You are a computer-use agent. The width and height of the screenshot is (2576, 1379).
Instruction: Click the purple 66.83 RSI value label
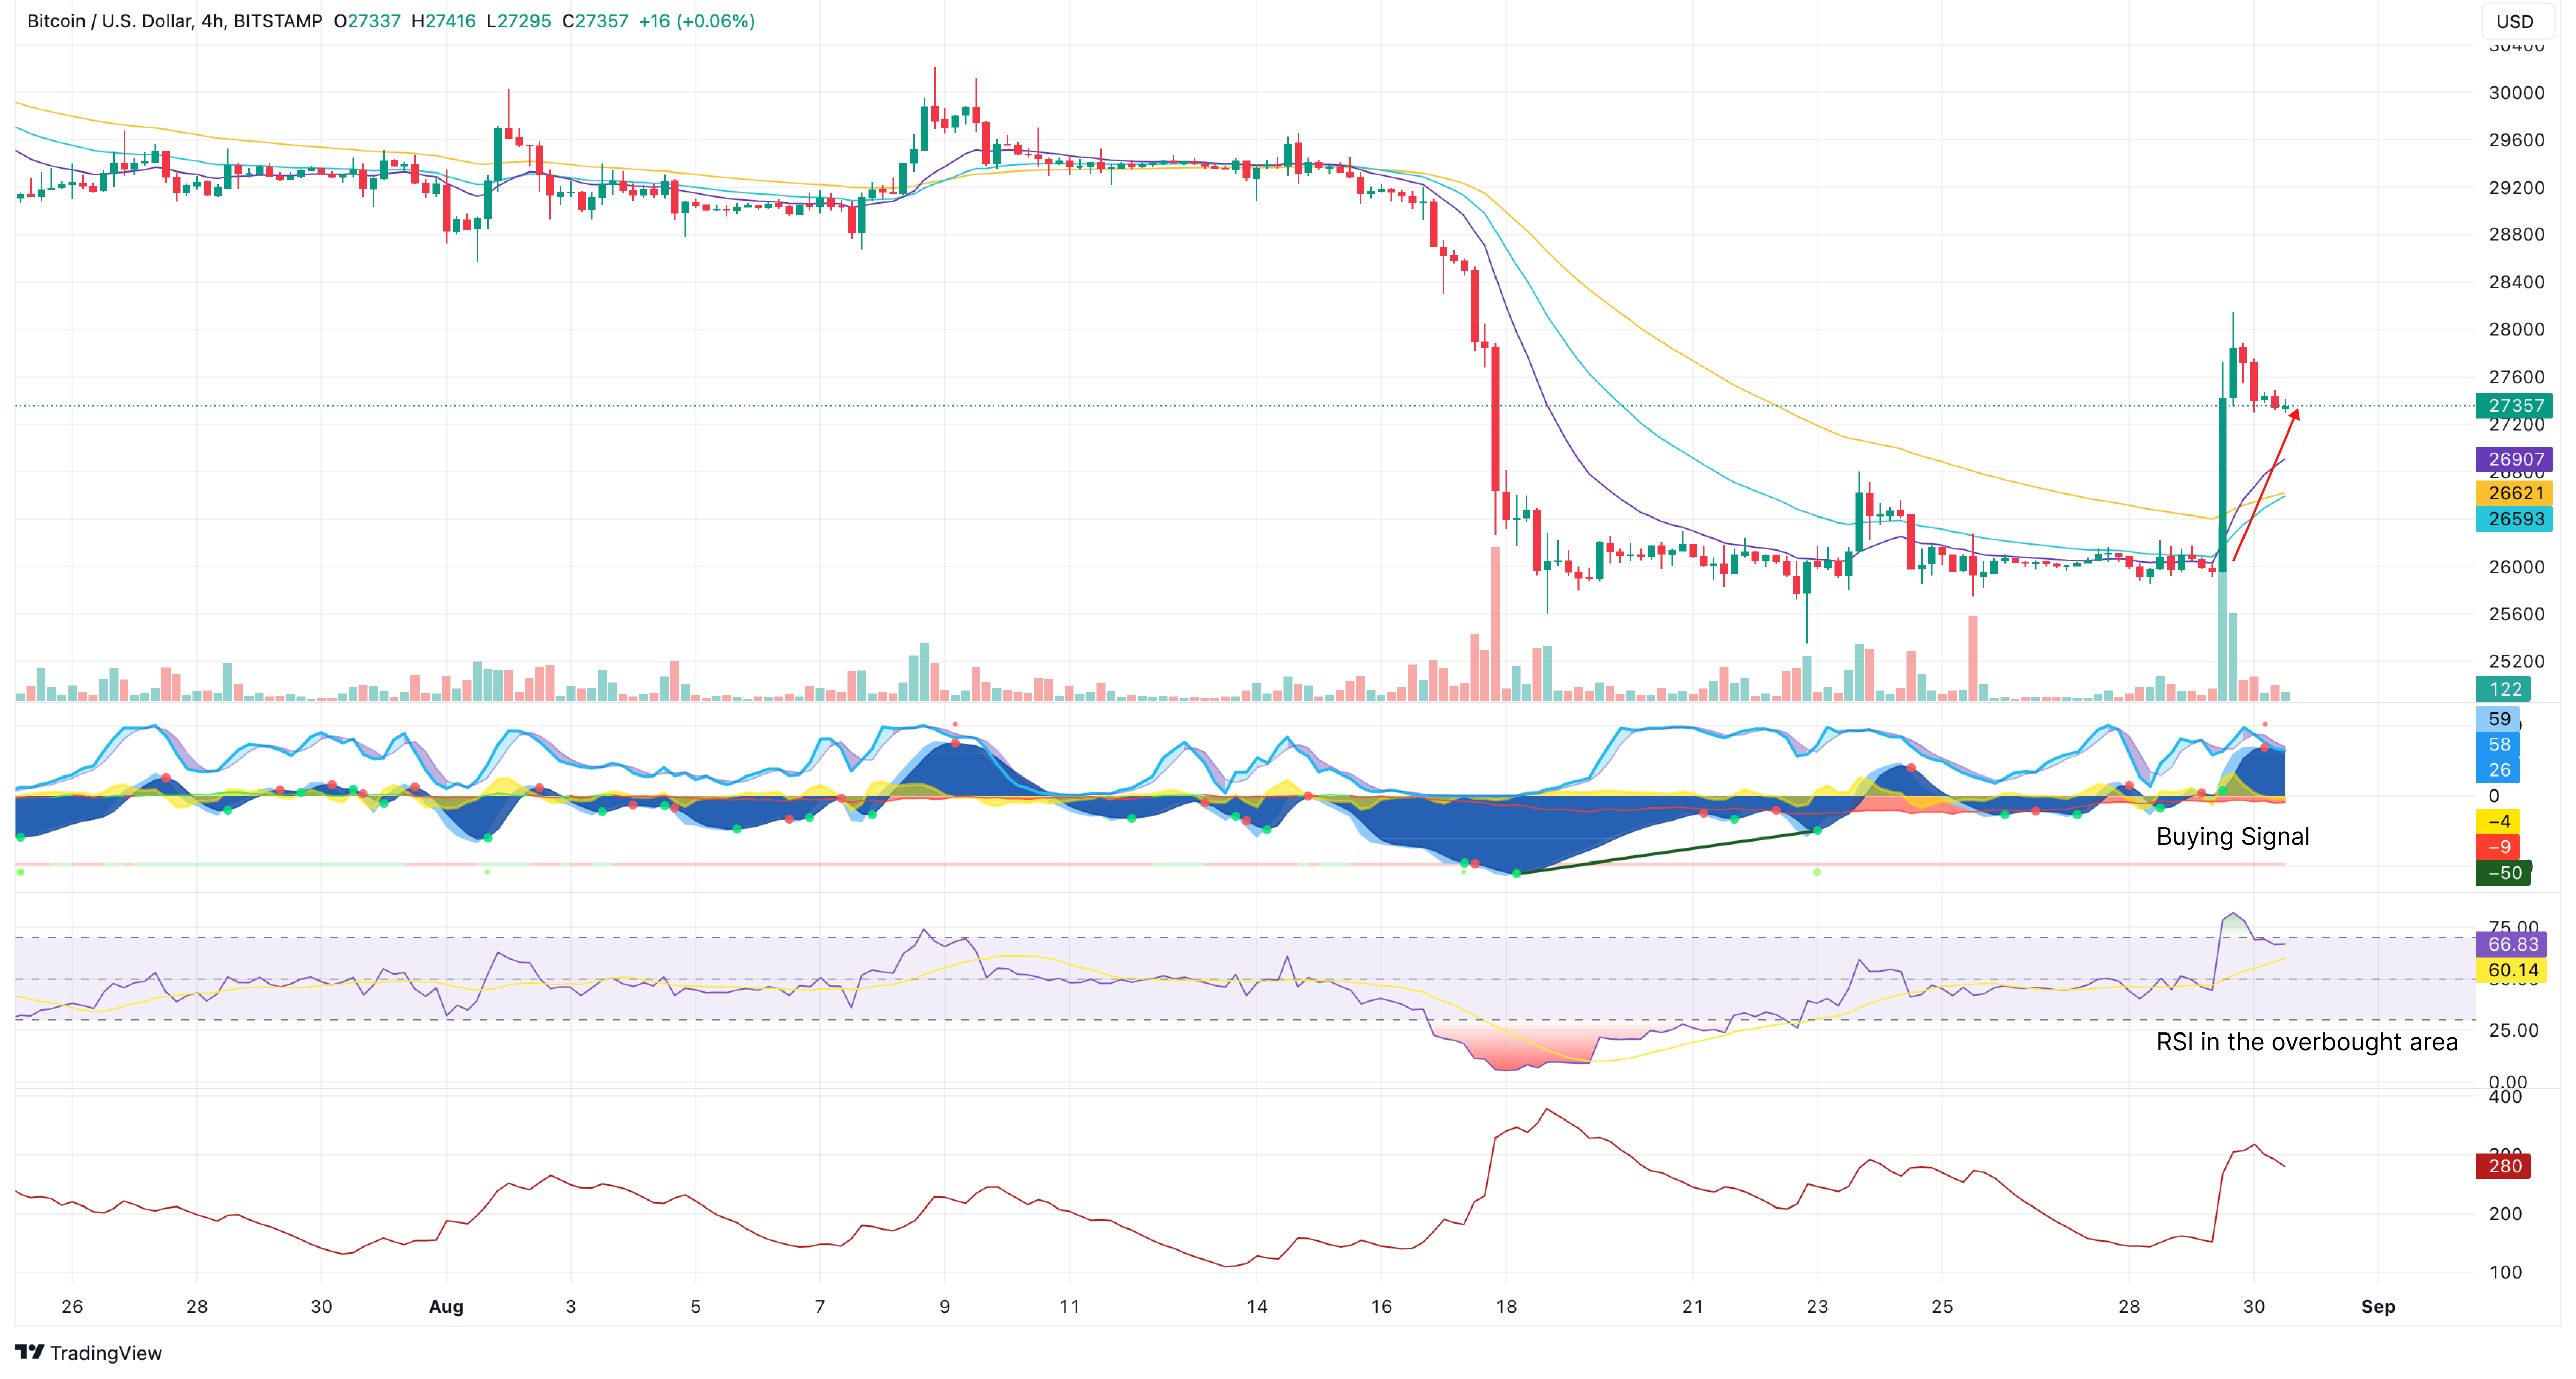tap(2512, 944)
